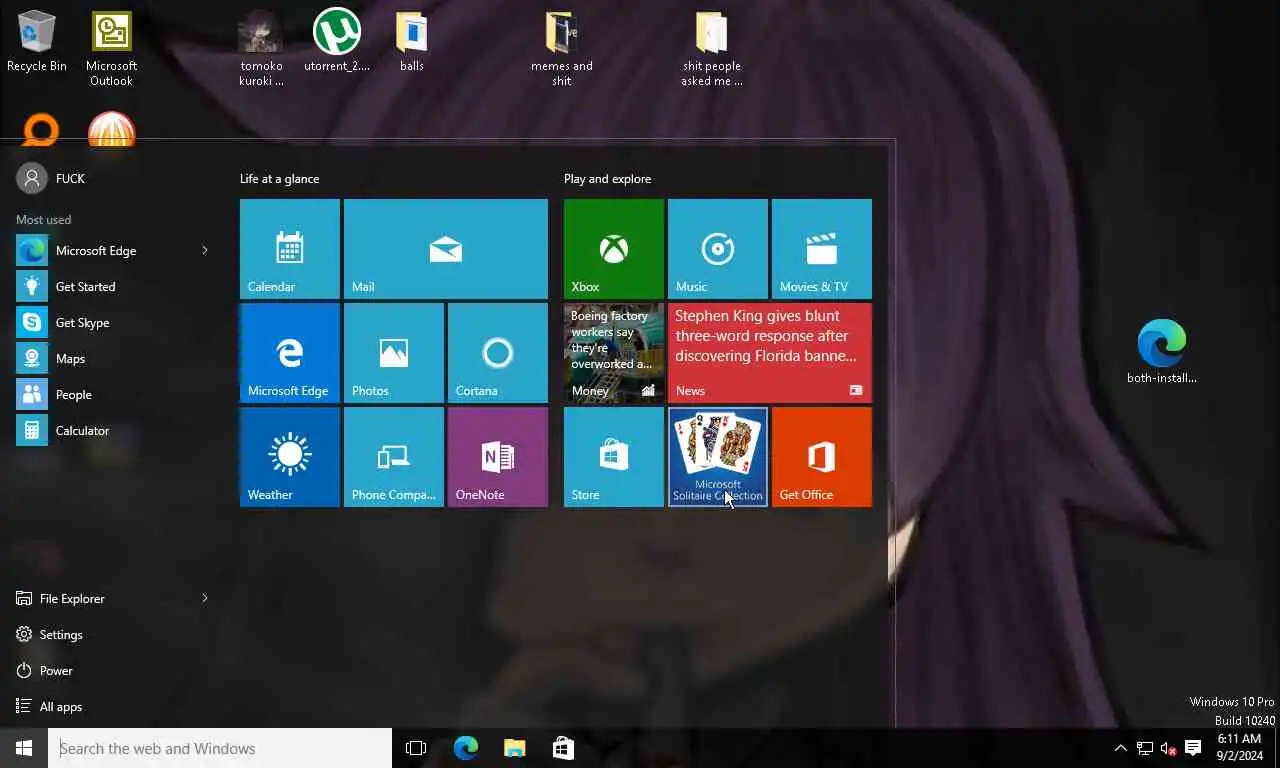Image resolution: width=1280 pixels, height=768 pixels.
Task: Open the Cortana tile
Action: click(x=498, y=353)
